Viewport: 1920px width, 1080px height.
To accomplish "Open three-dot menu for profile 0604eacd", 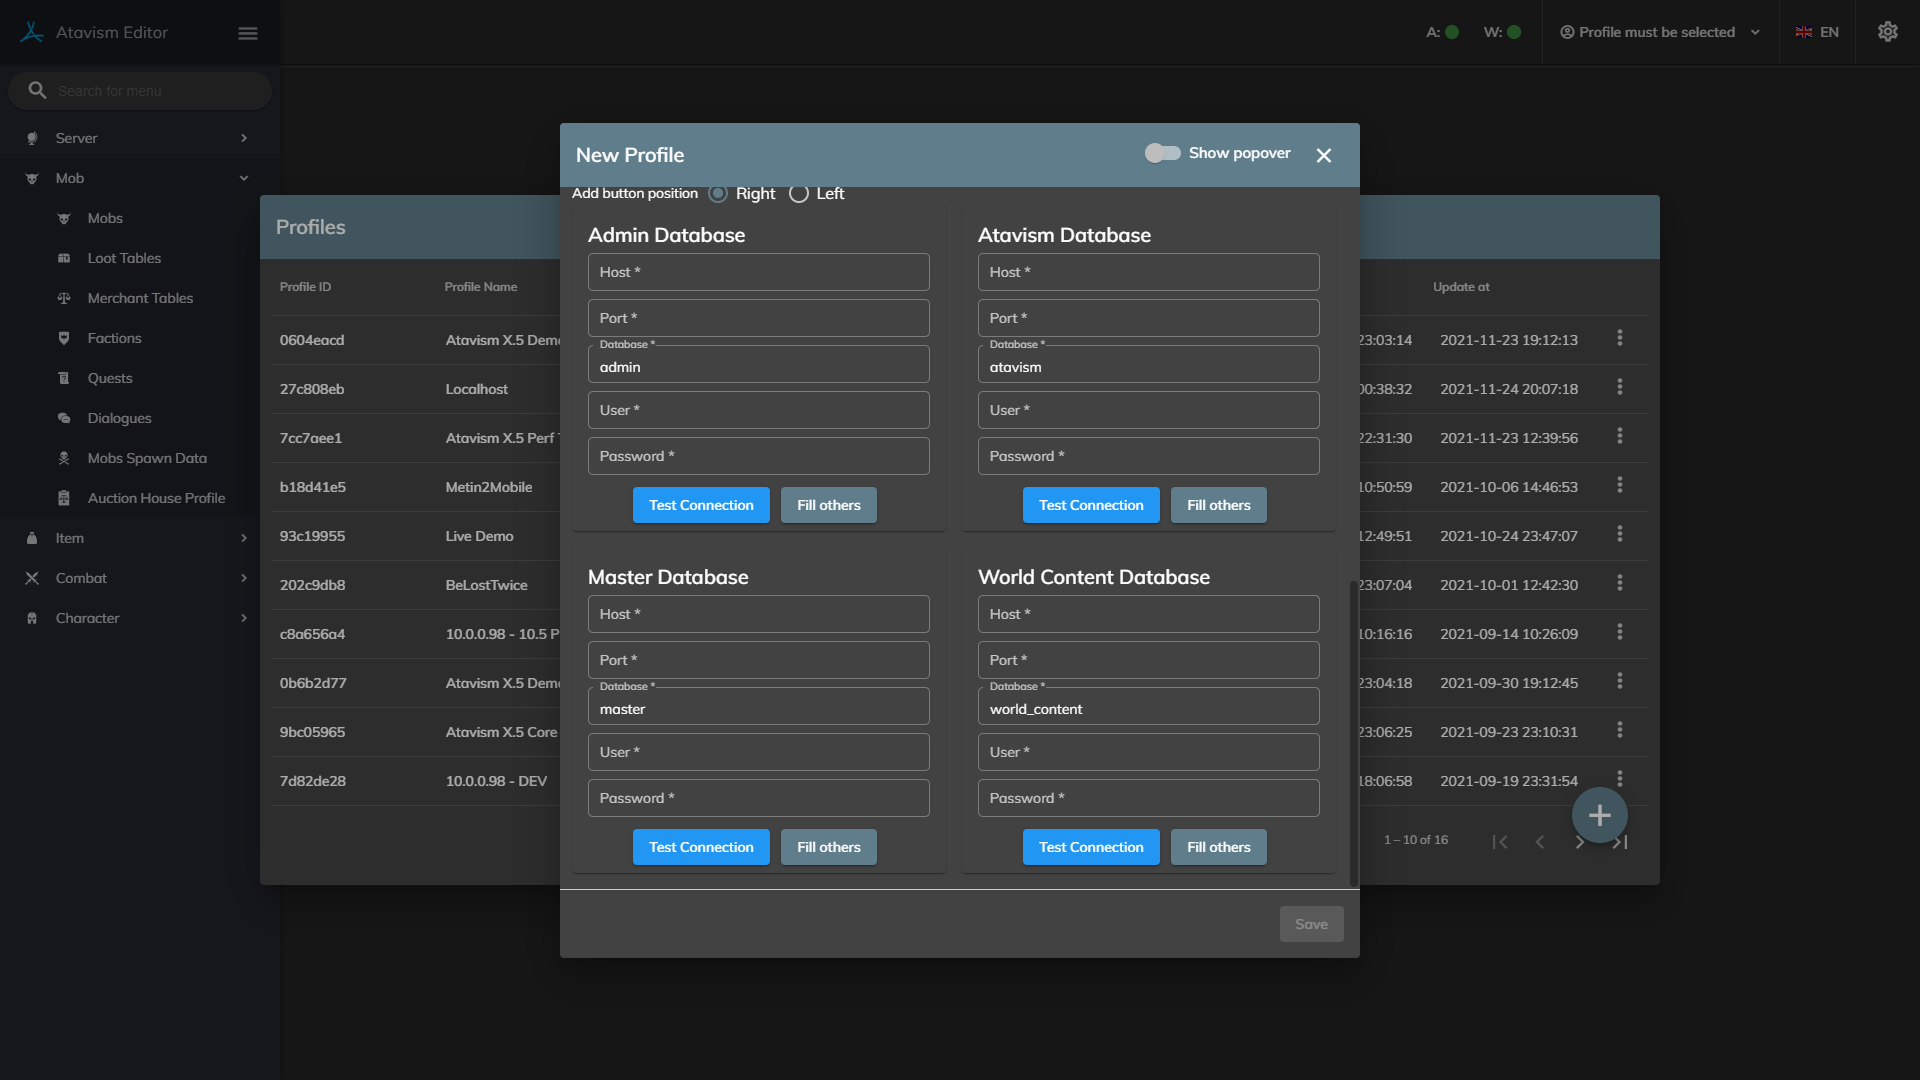I will 1619,339.
